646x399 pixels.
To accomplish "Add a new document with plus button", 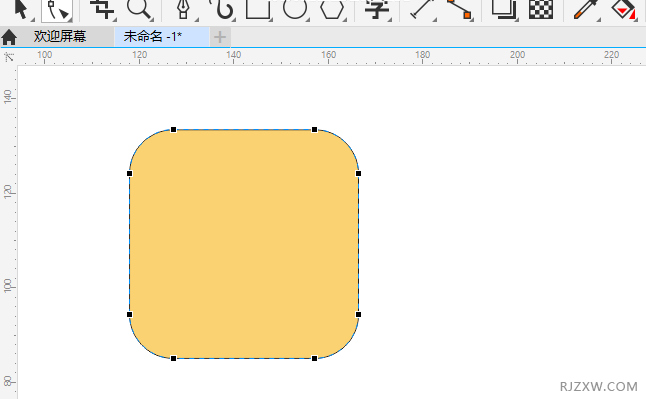I will (220, 37).
